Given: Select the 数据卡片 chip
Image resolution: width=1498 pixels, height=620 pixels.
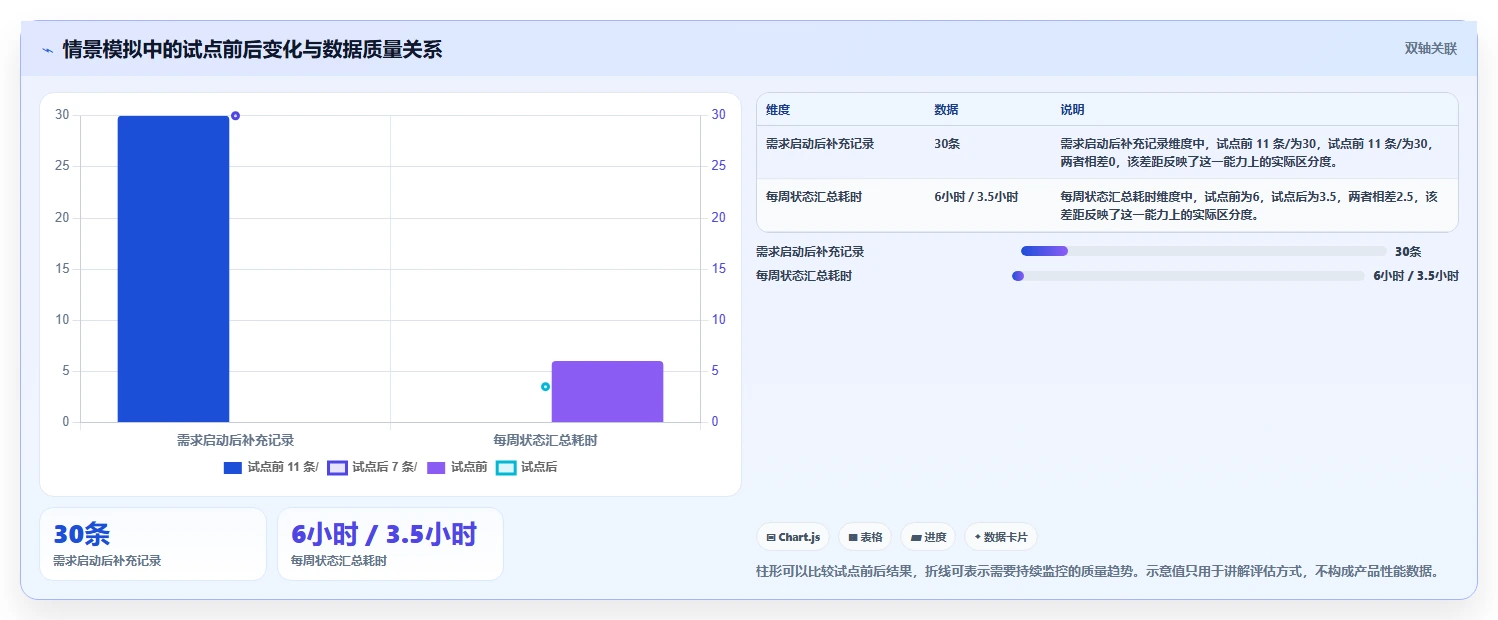Looking at the screenshot, I should click(x=1001, y=537).
